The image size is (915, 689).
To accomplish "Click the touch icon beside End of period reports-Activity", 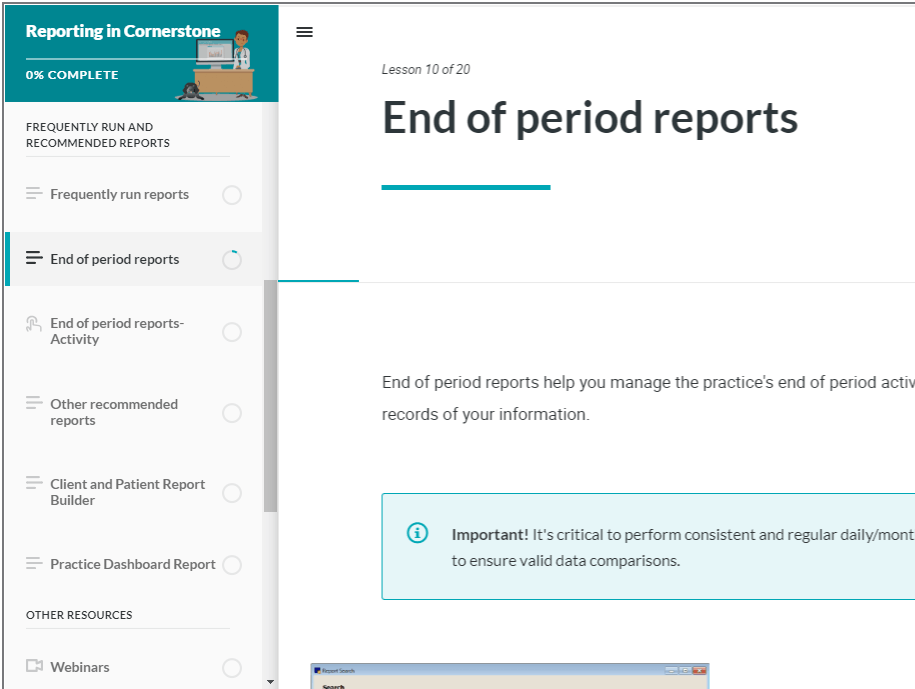I will [x=33, y=323].
